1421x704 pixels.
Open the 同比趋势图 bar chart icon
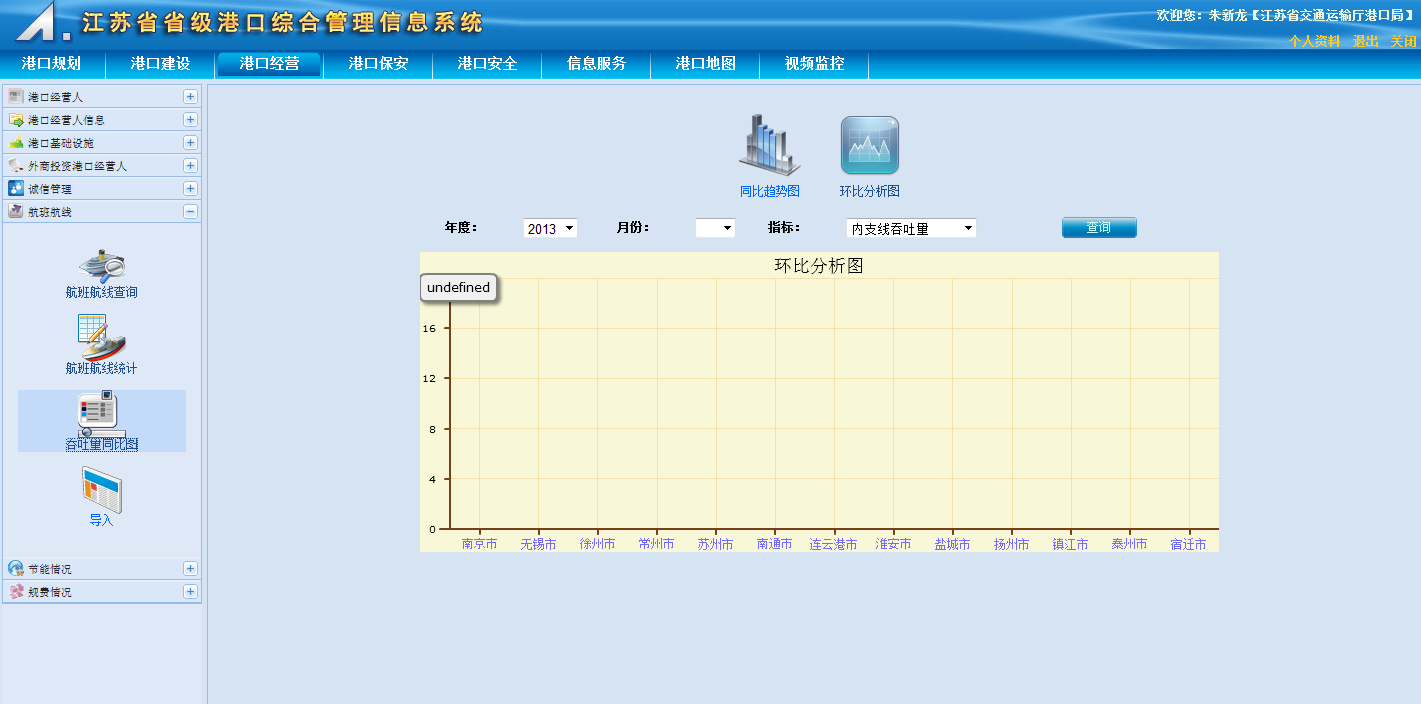[x=769, y=146]
